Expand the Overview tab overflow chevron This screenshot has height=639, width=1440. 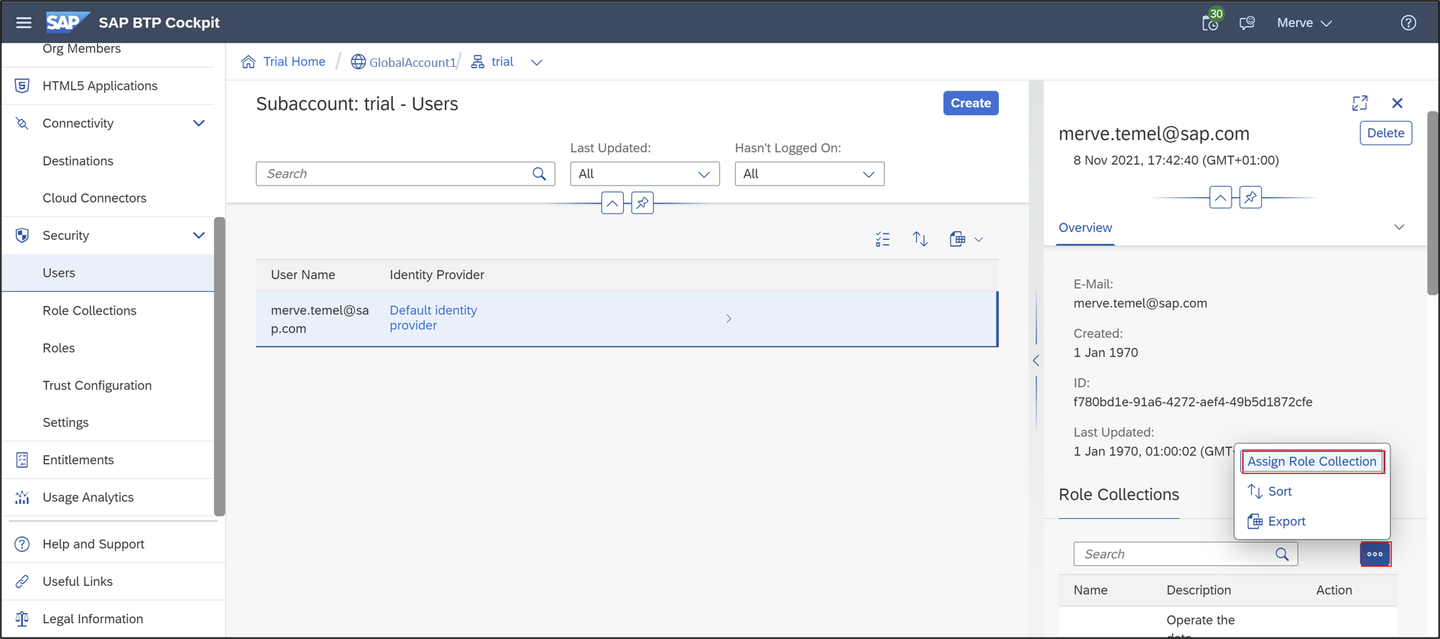[1399, 227]
